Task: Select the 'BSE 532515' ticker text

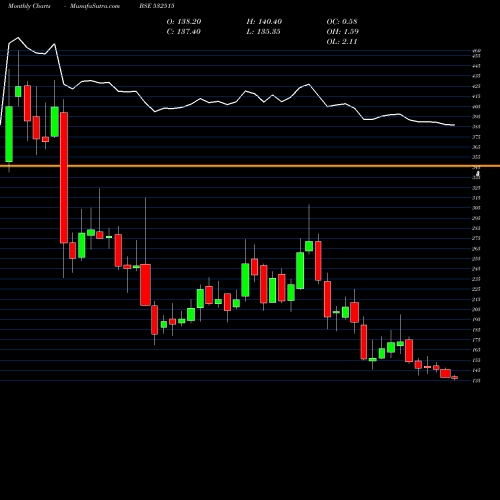Action: (157, 6)
